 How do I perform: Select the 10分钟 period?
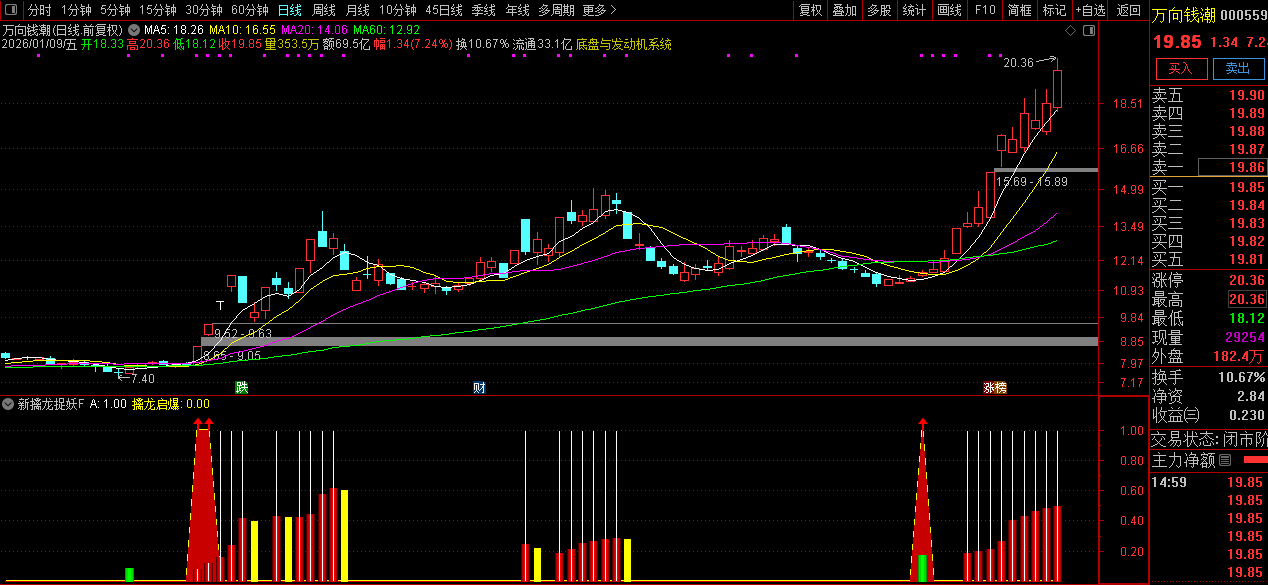point(398,10)
